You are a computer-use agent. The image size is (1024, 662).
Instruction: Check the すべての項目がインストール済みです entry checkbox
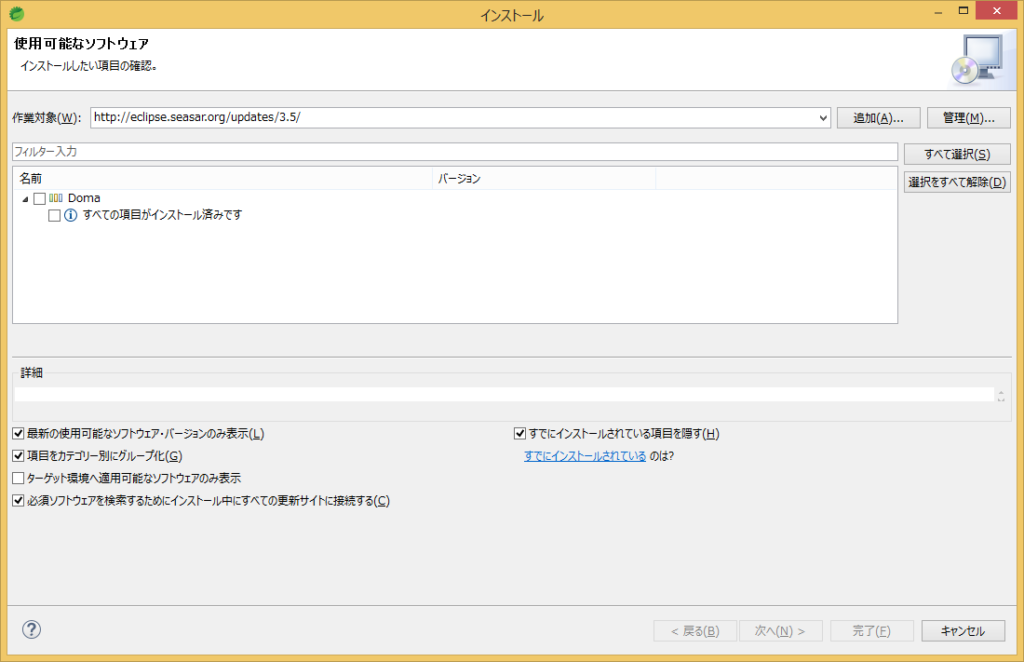pyautogui.click(x=55, y=215)
